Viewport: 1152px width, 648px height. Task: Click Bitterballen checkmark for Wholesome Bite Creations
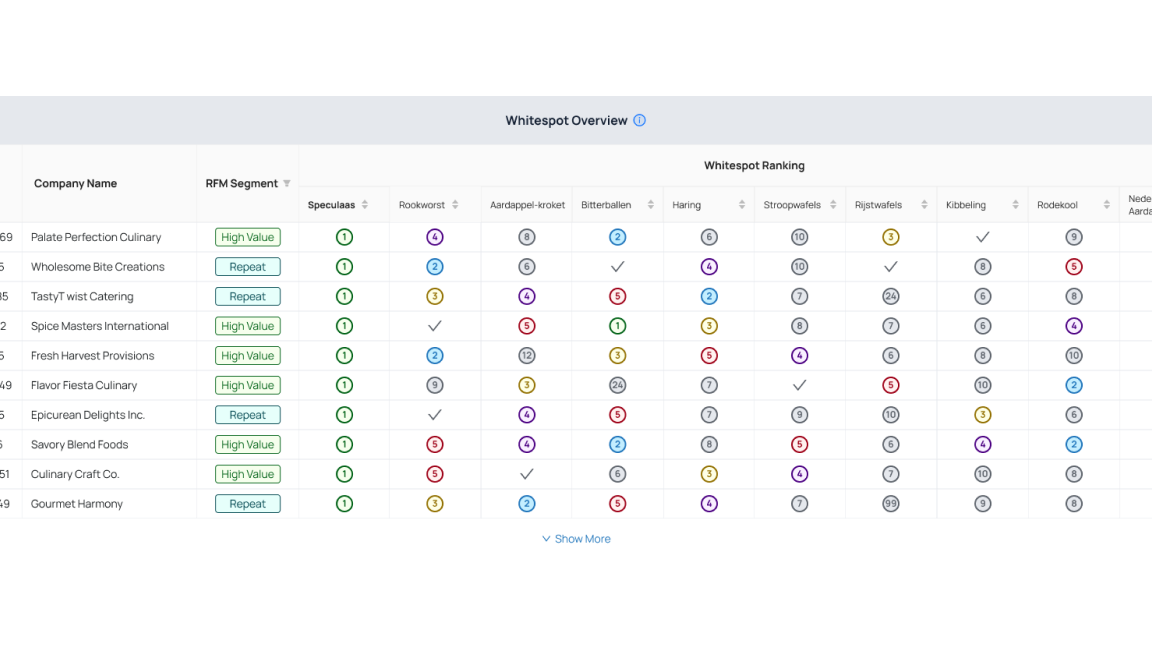617,267
